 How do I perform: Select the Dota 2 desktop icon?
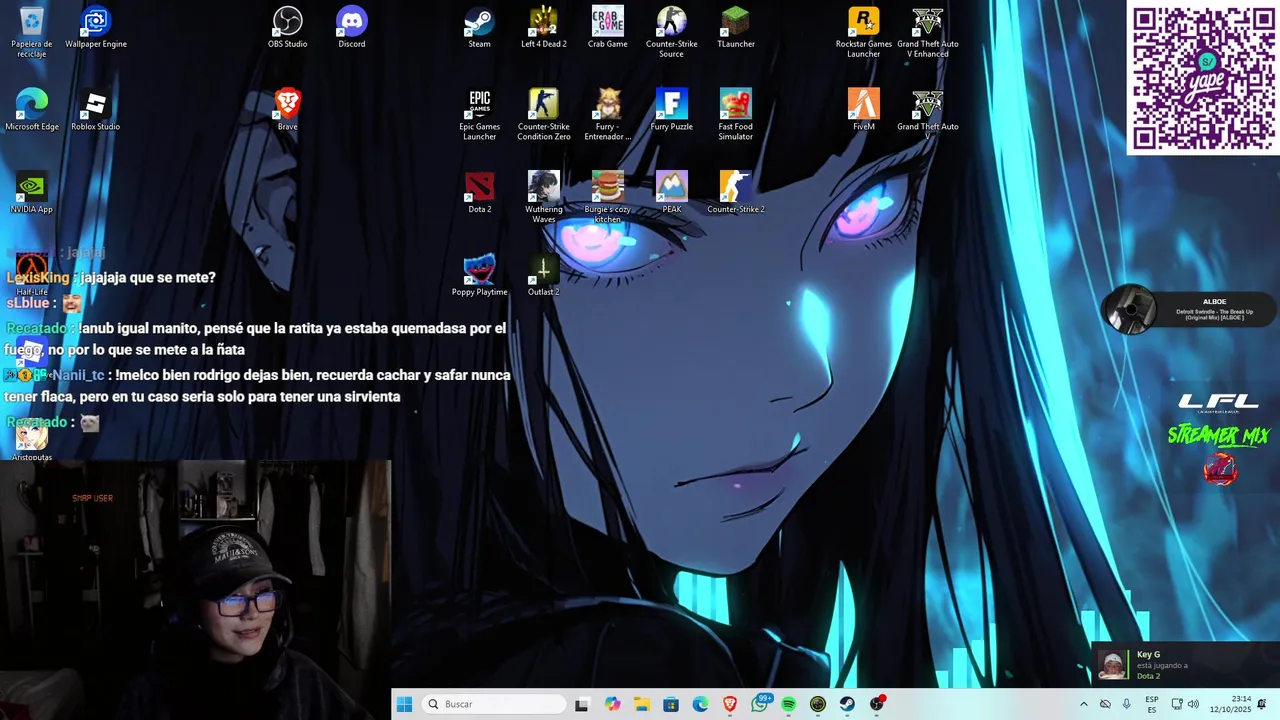pyautogui.click(x=479, y=193)
